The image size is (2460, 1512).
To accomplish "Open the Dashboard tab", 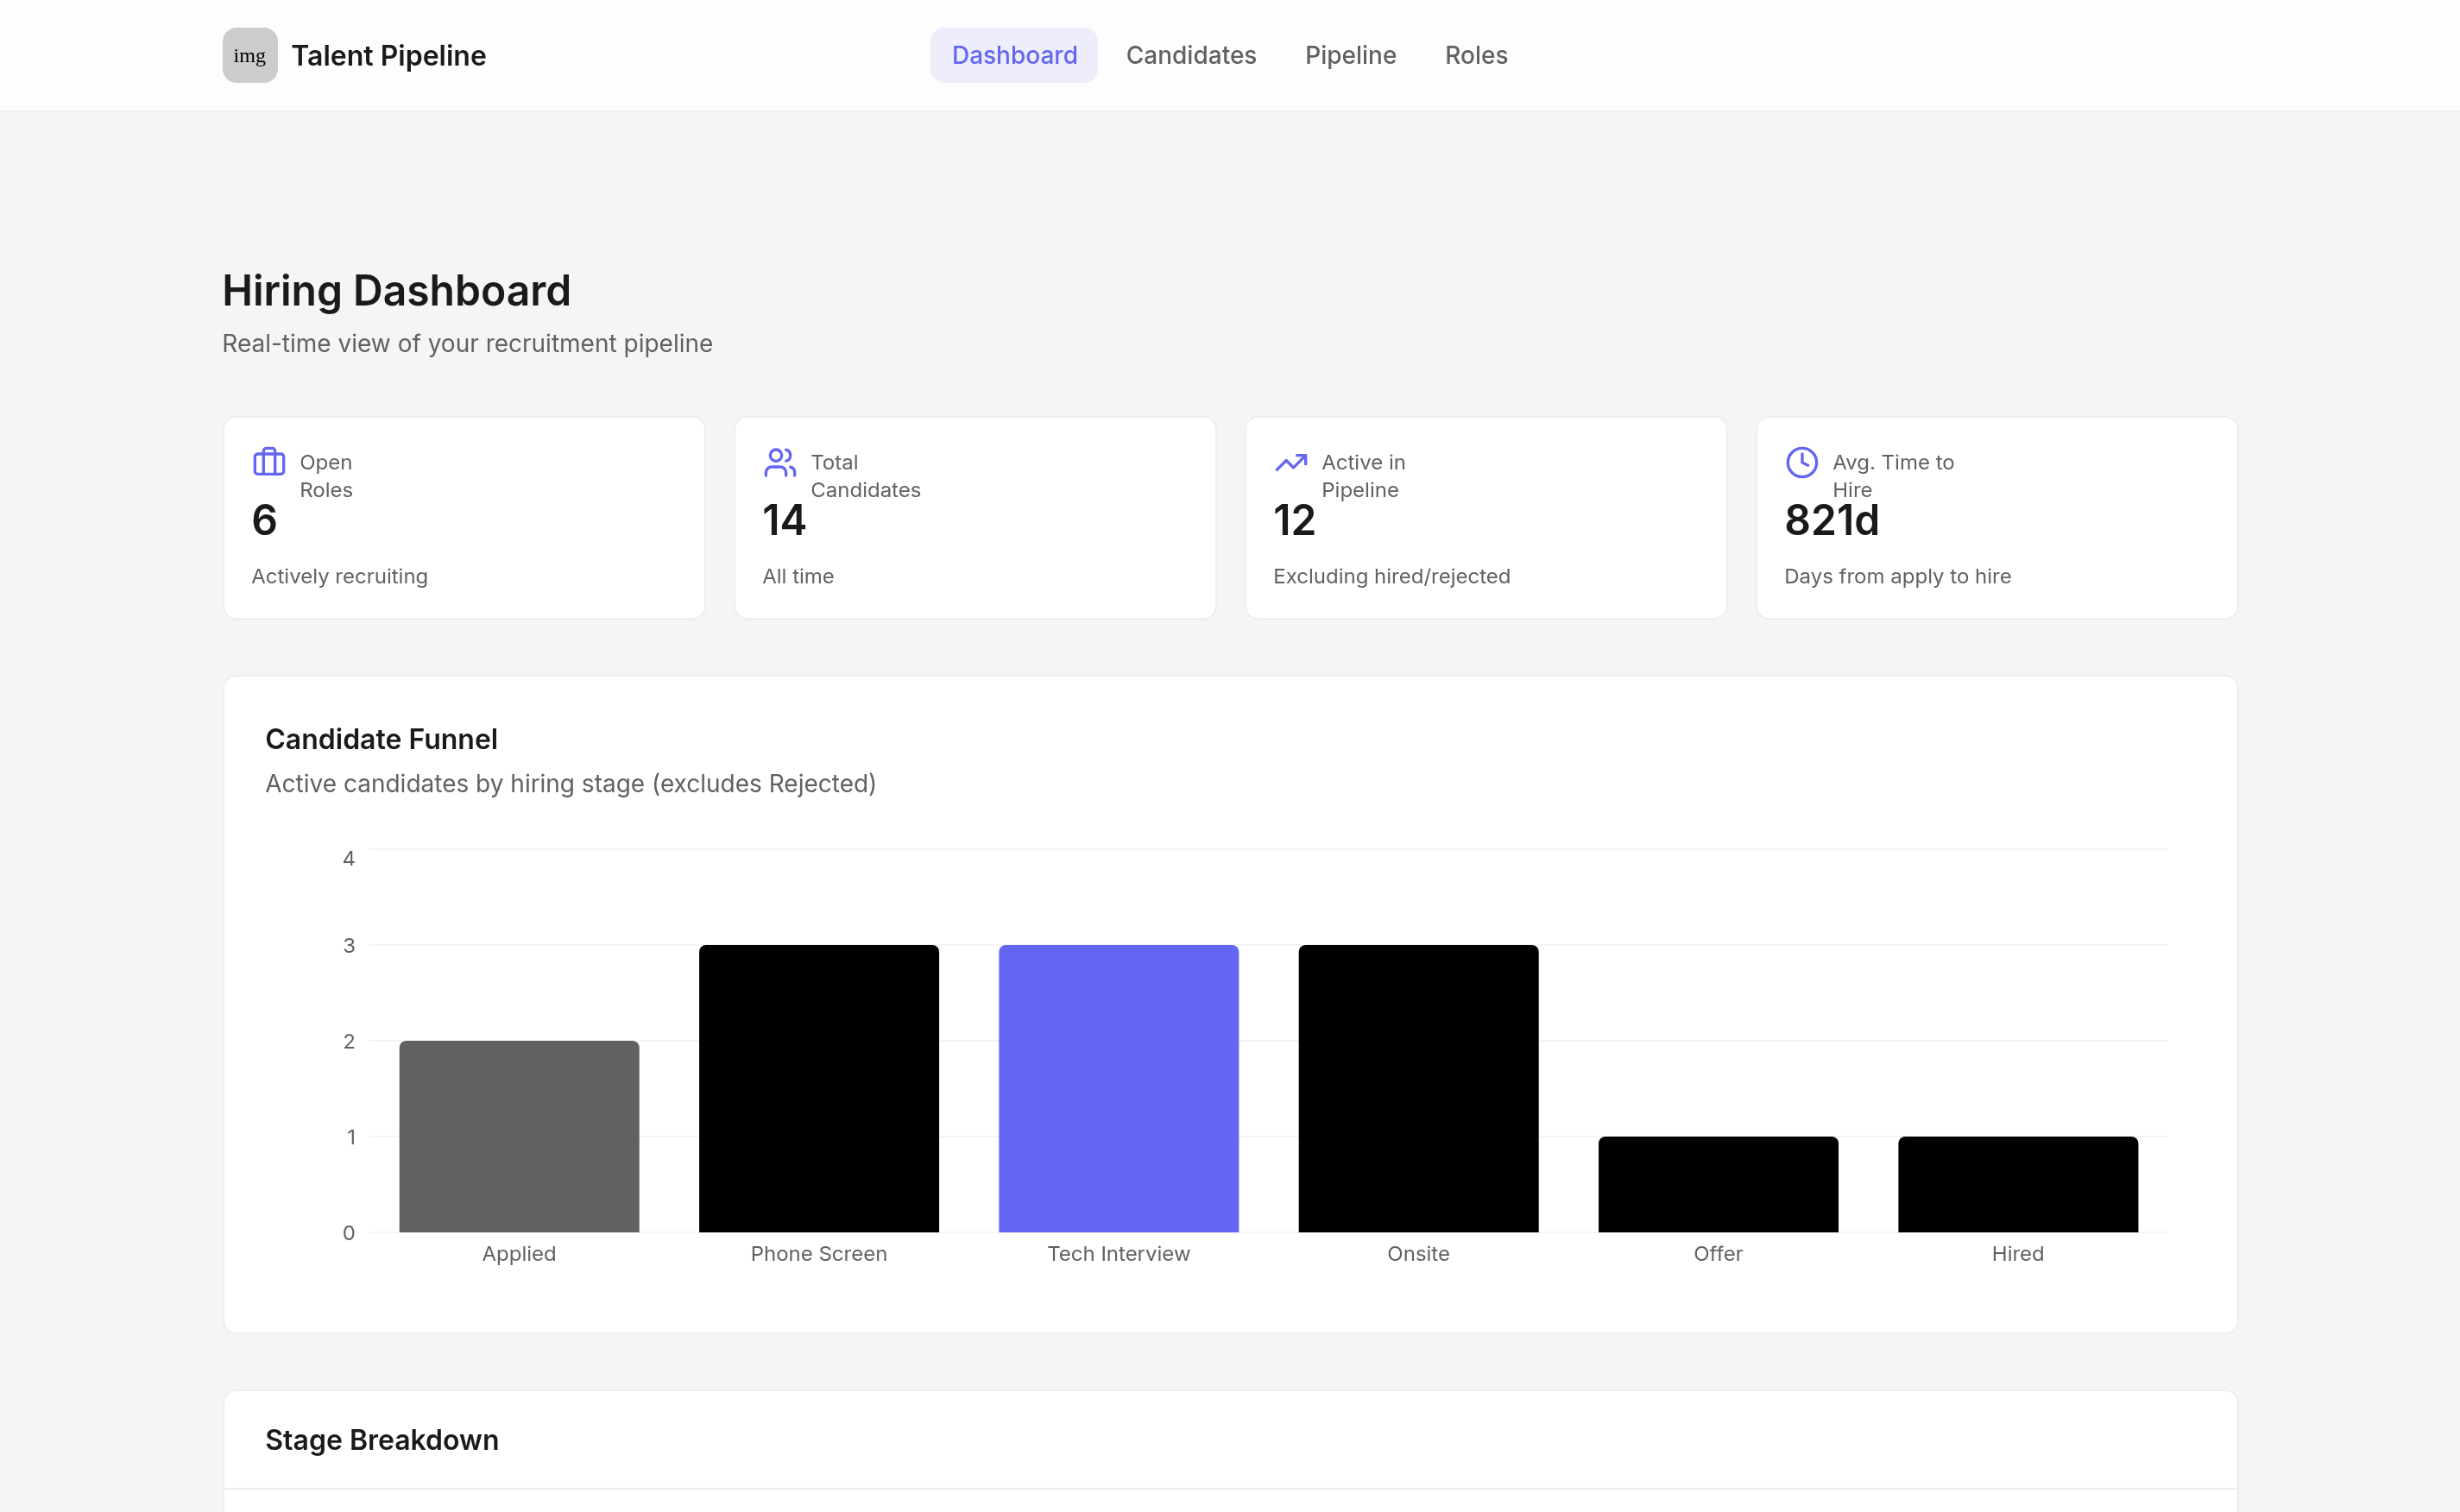I will (1014, 55).
